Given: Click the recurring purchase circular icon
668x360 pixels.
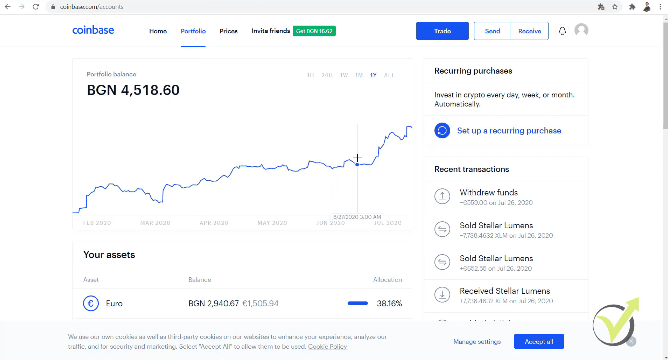Looking at the screenshot, I should 442,130.
